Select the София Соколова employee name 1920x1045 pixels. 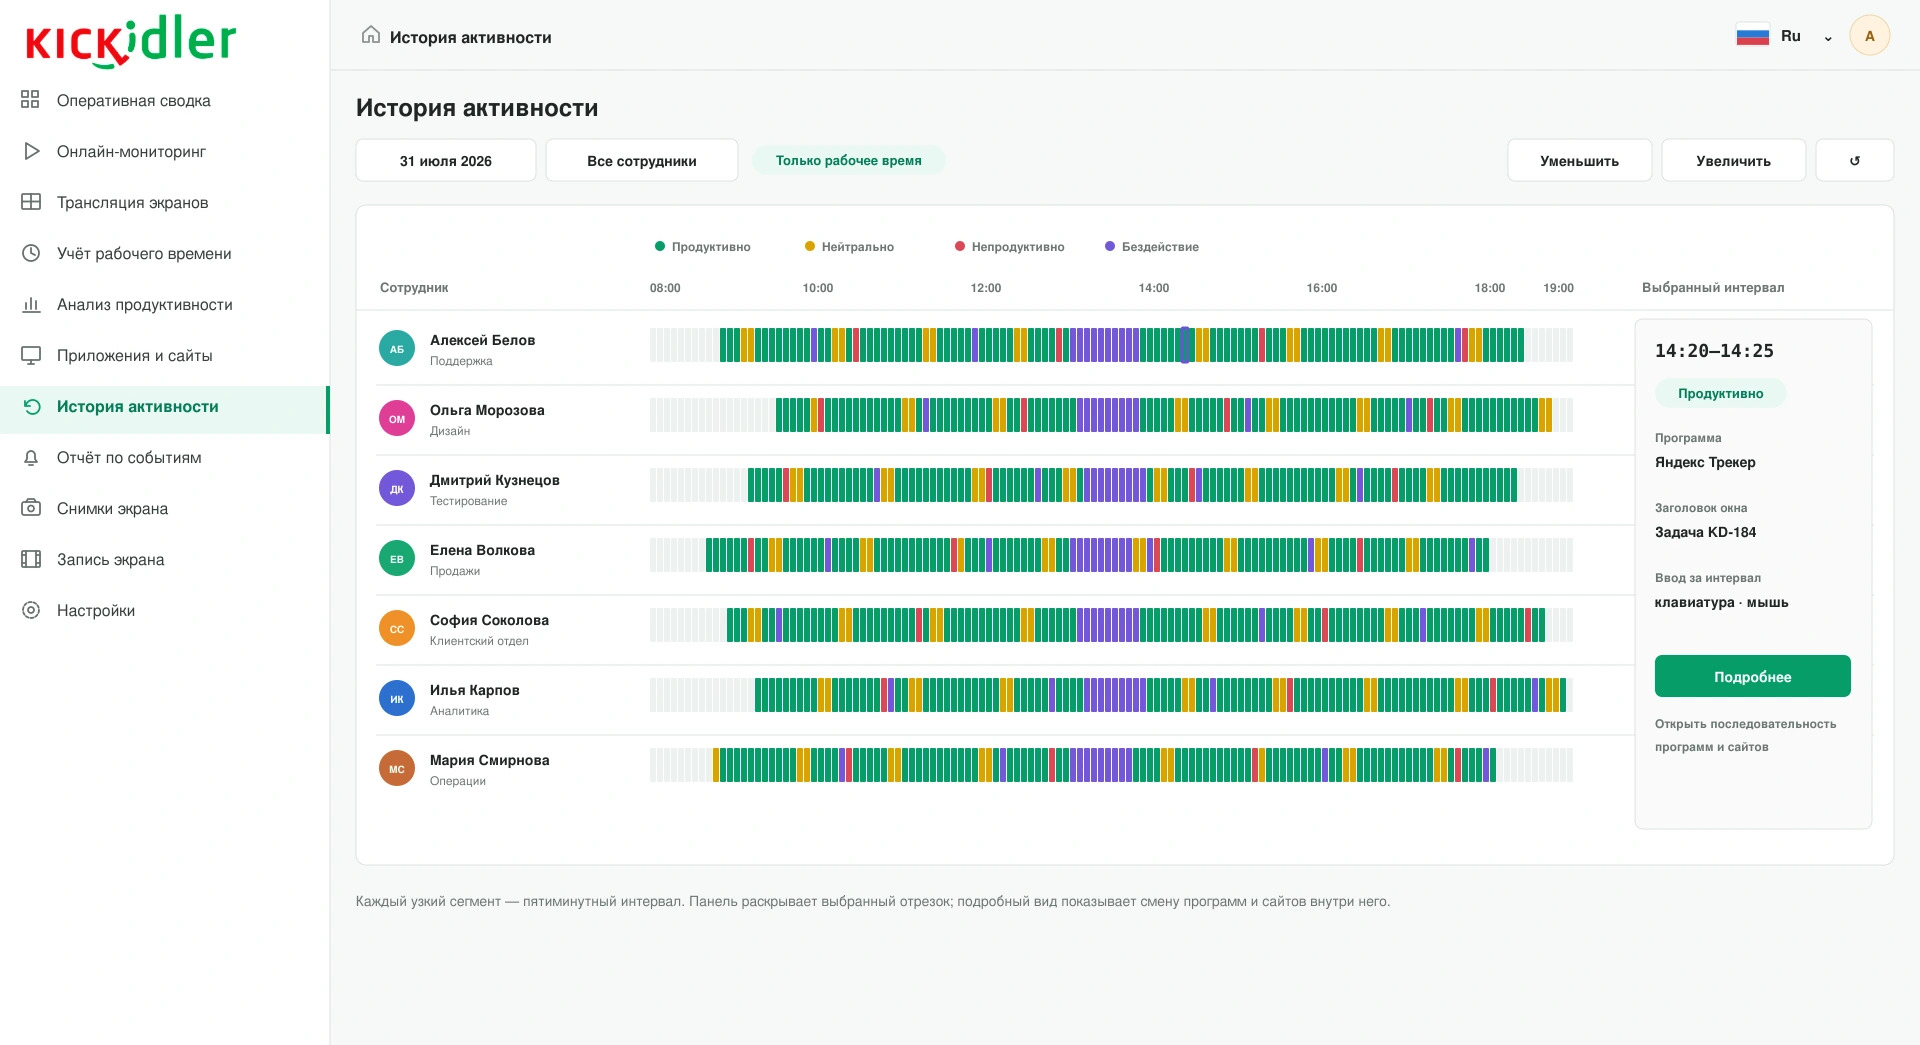tap(489, 620)
